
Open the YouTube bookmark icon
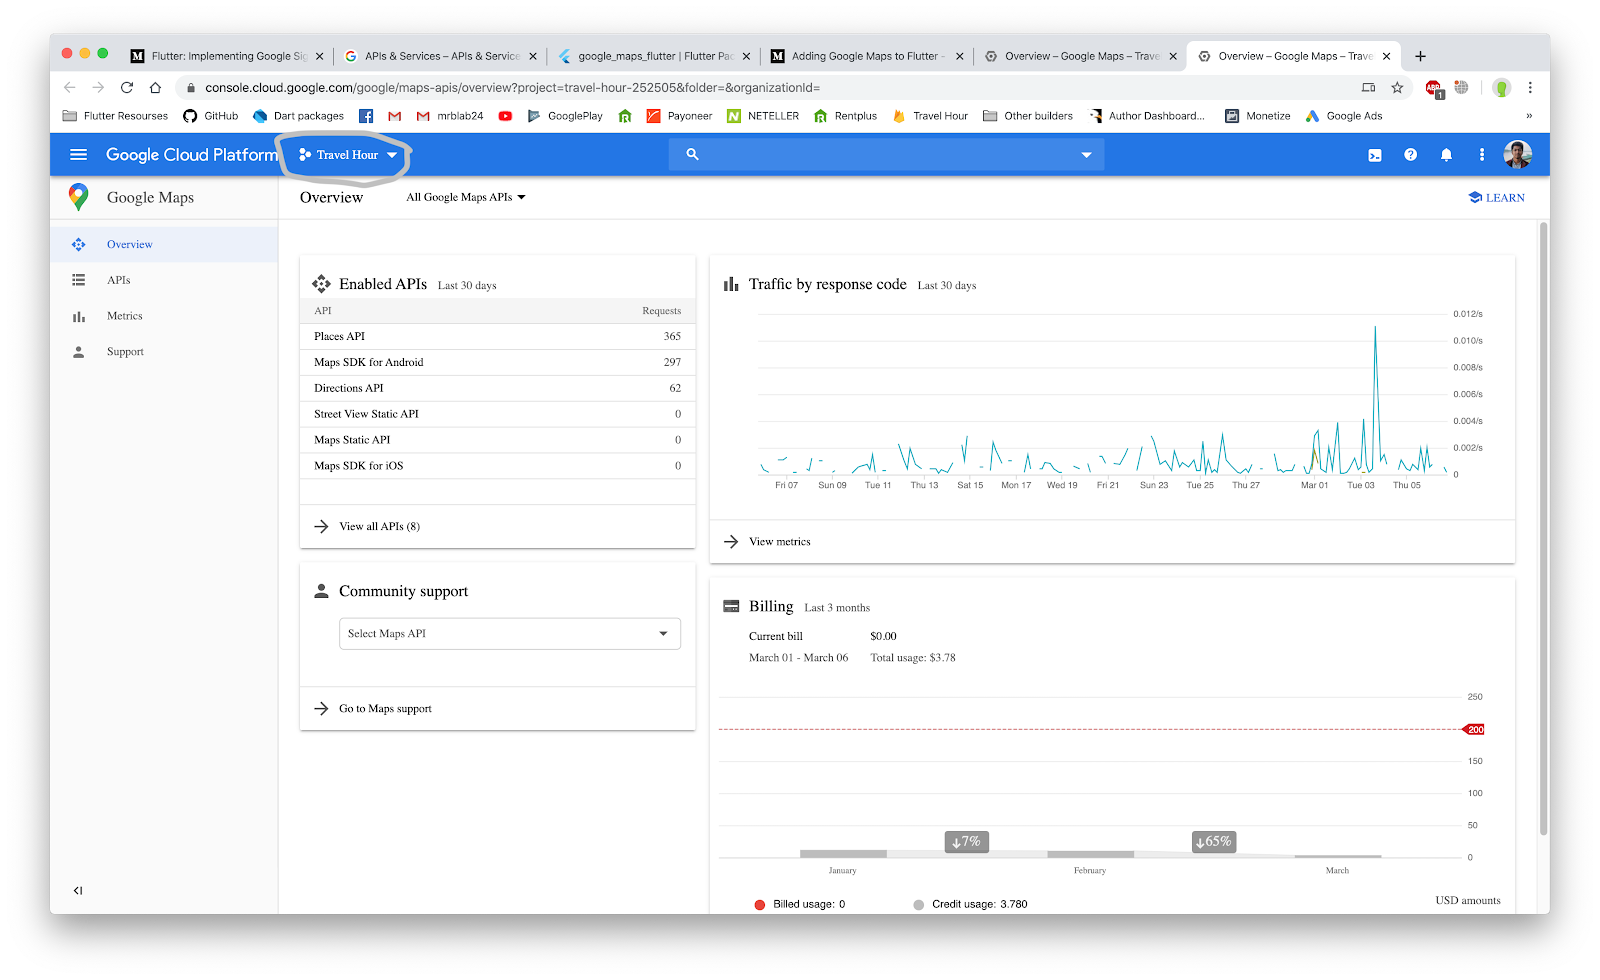tap(505, 116)
